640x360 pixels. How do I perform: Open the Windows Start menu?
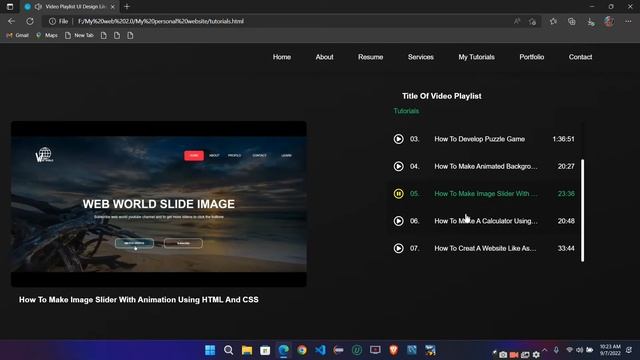pyautogui.click(x=210, y=350)
